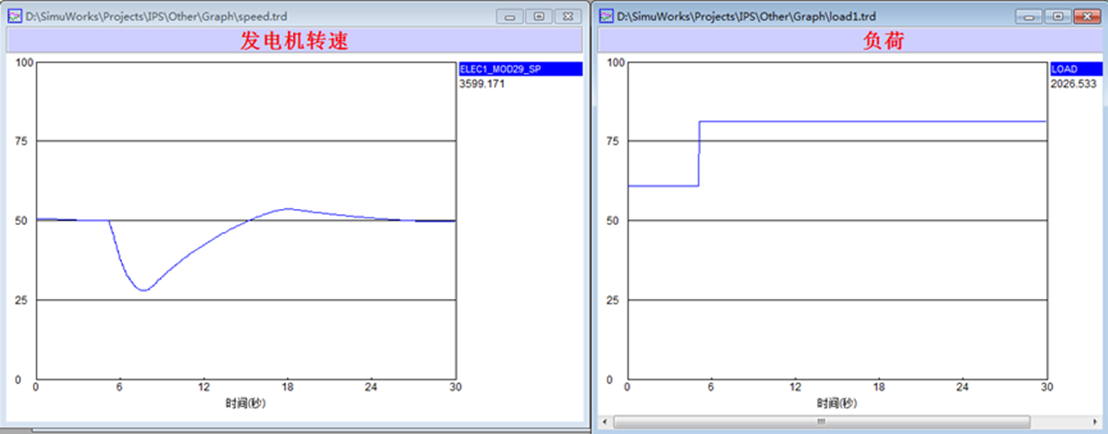
Task: Click the load curve's step-up edge
Action: click(x=699, y=153)
